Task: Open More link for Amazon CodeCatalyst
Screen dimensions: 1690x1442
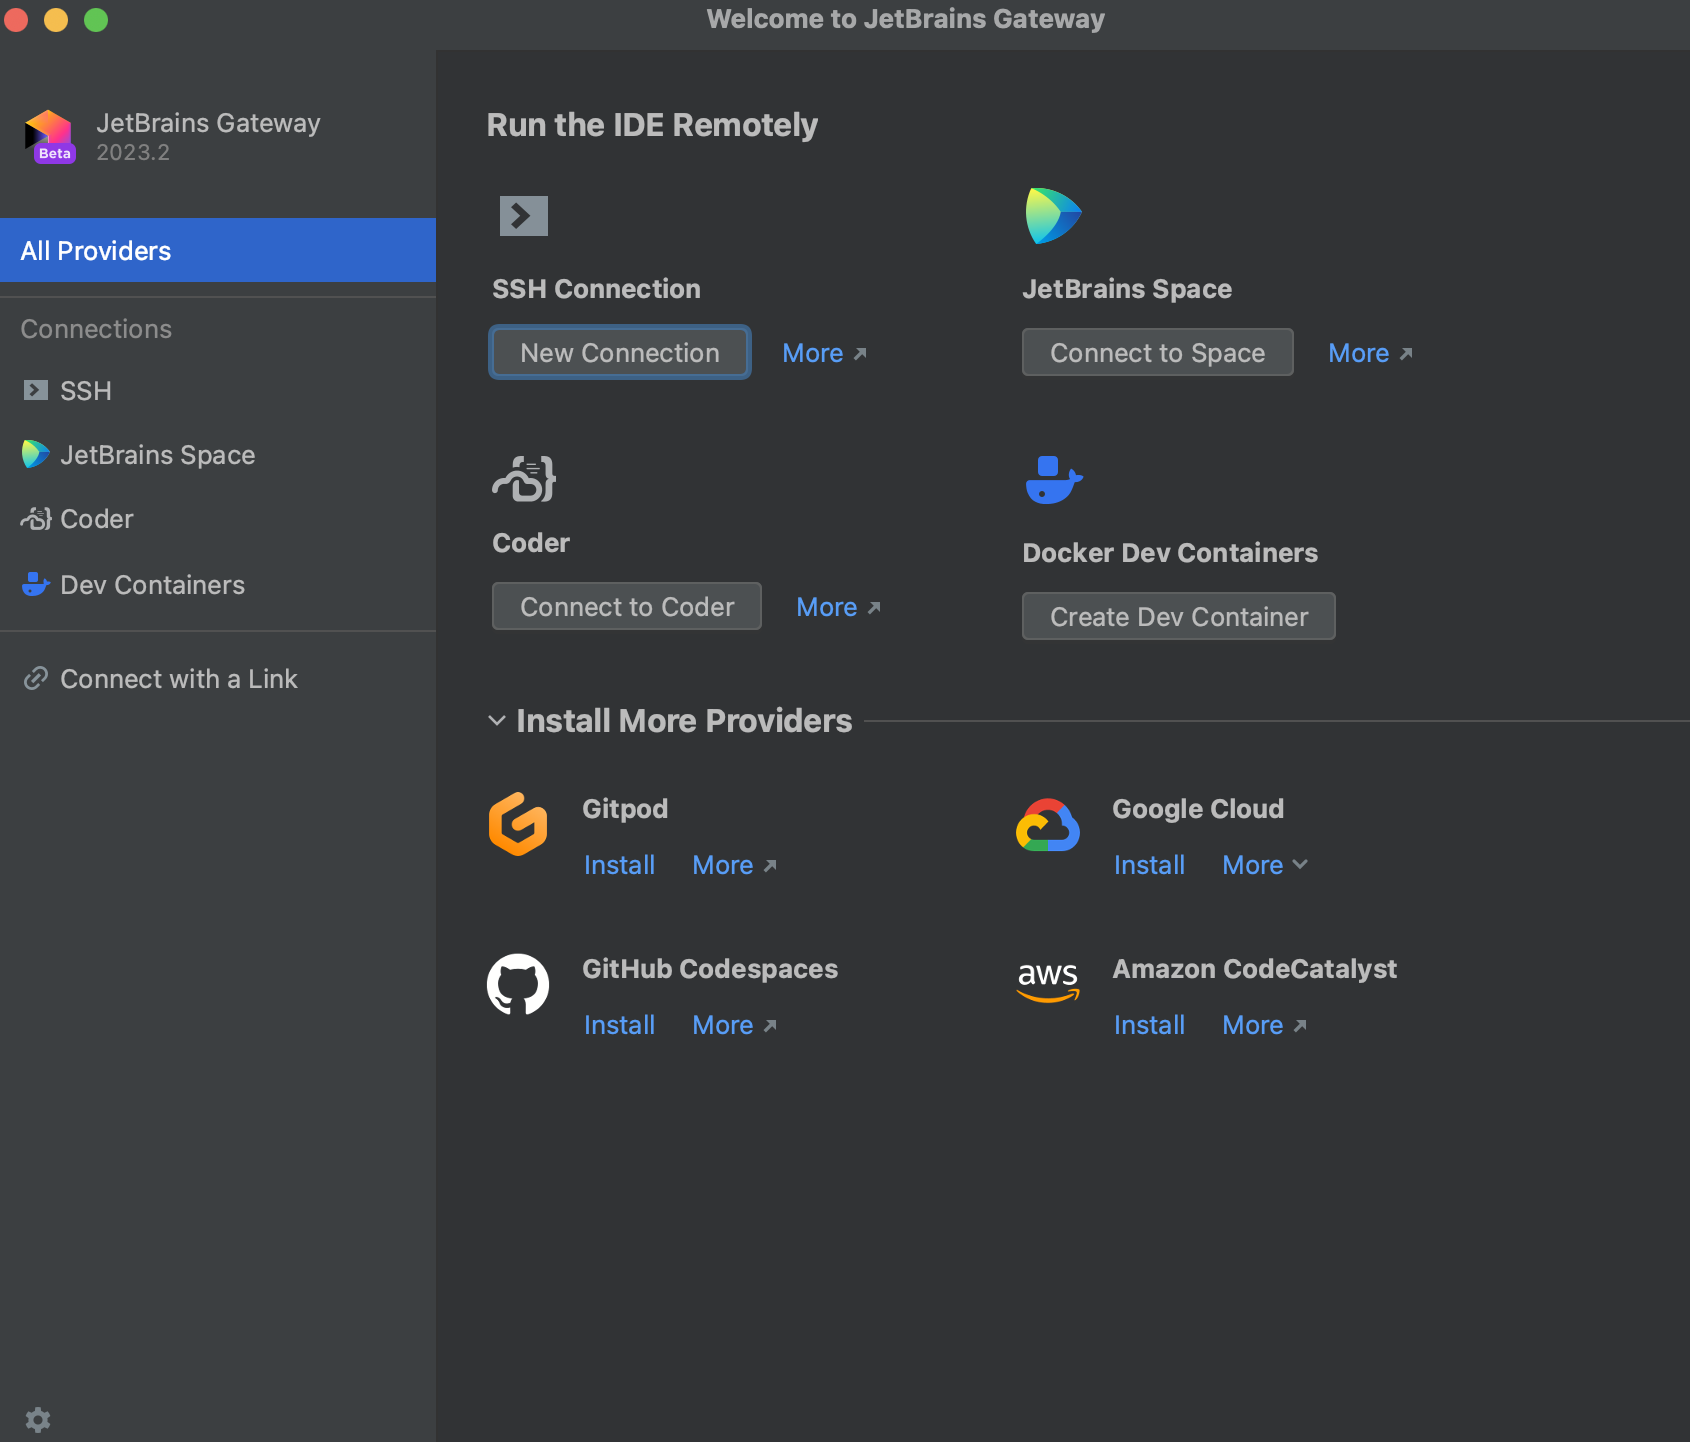Action: (1264, 1025)
